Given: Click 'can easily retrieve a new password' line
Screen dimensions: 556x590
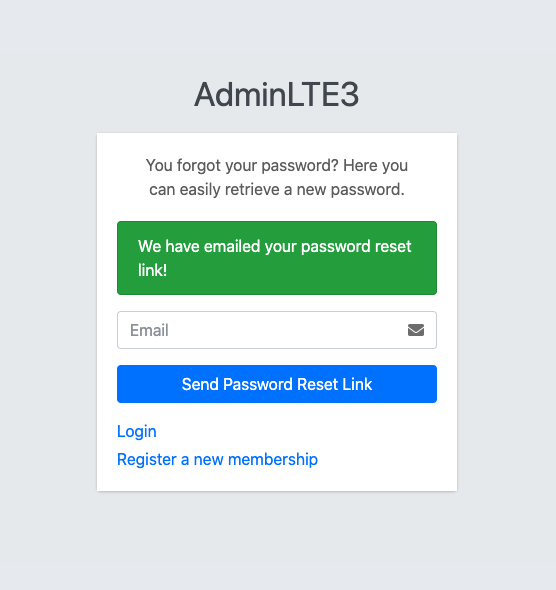Looking at the screenshot, I should 277,189.
